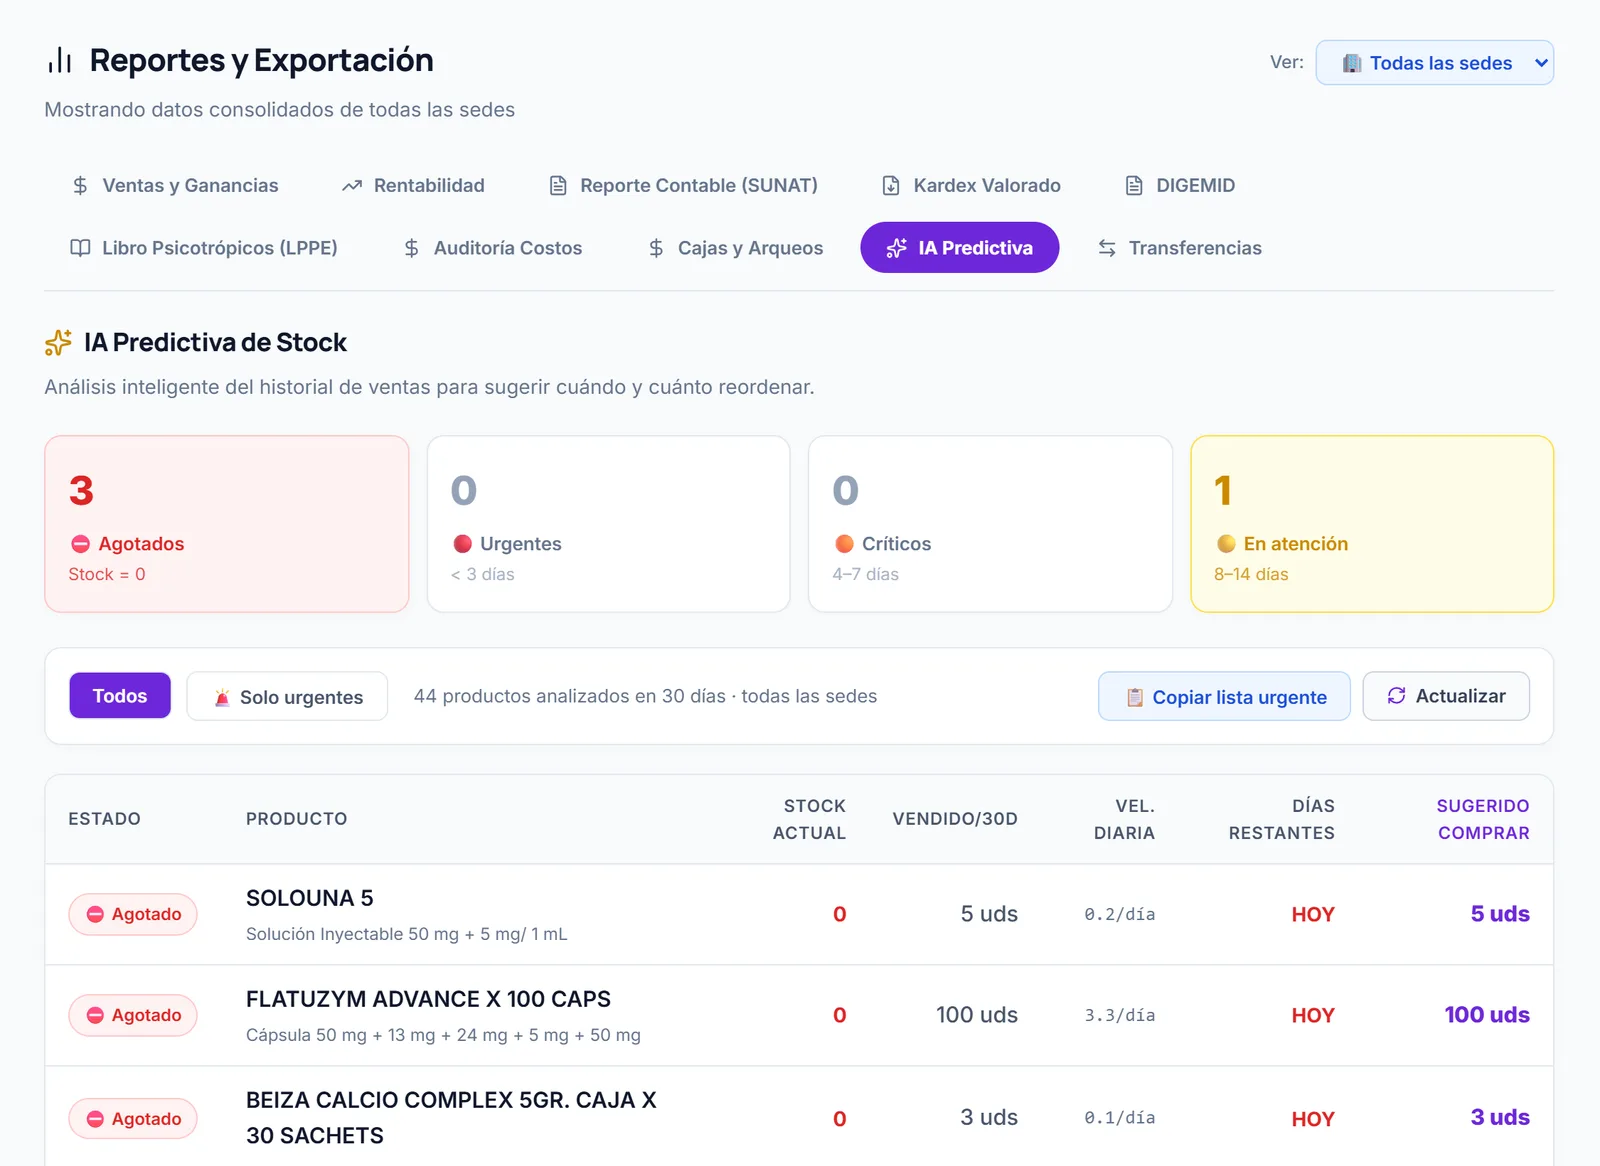Image resolution: width=1600 pixels, height=1166 pixels.
Task: Select the Agotados summary card
Action: [x=227, y=524]
